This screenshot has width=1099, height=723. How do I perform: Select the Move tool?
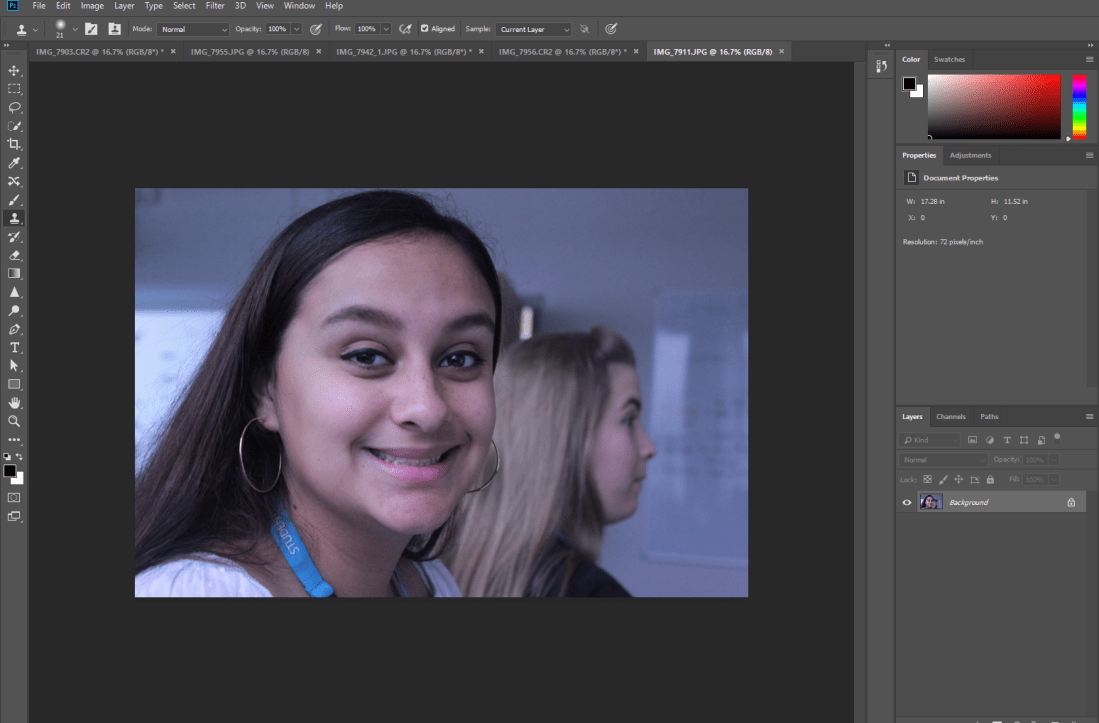(14, 71)
